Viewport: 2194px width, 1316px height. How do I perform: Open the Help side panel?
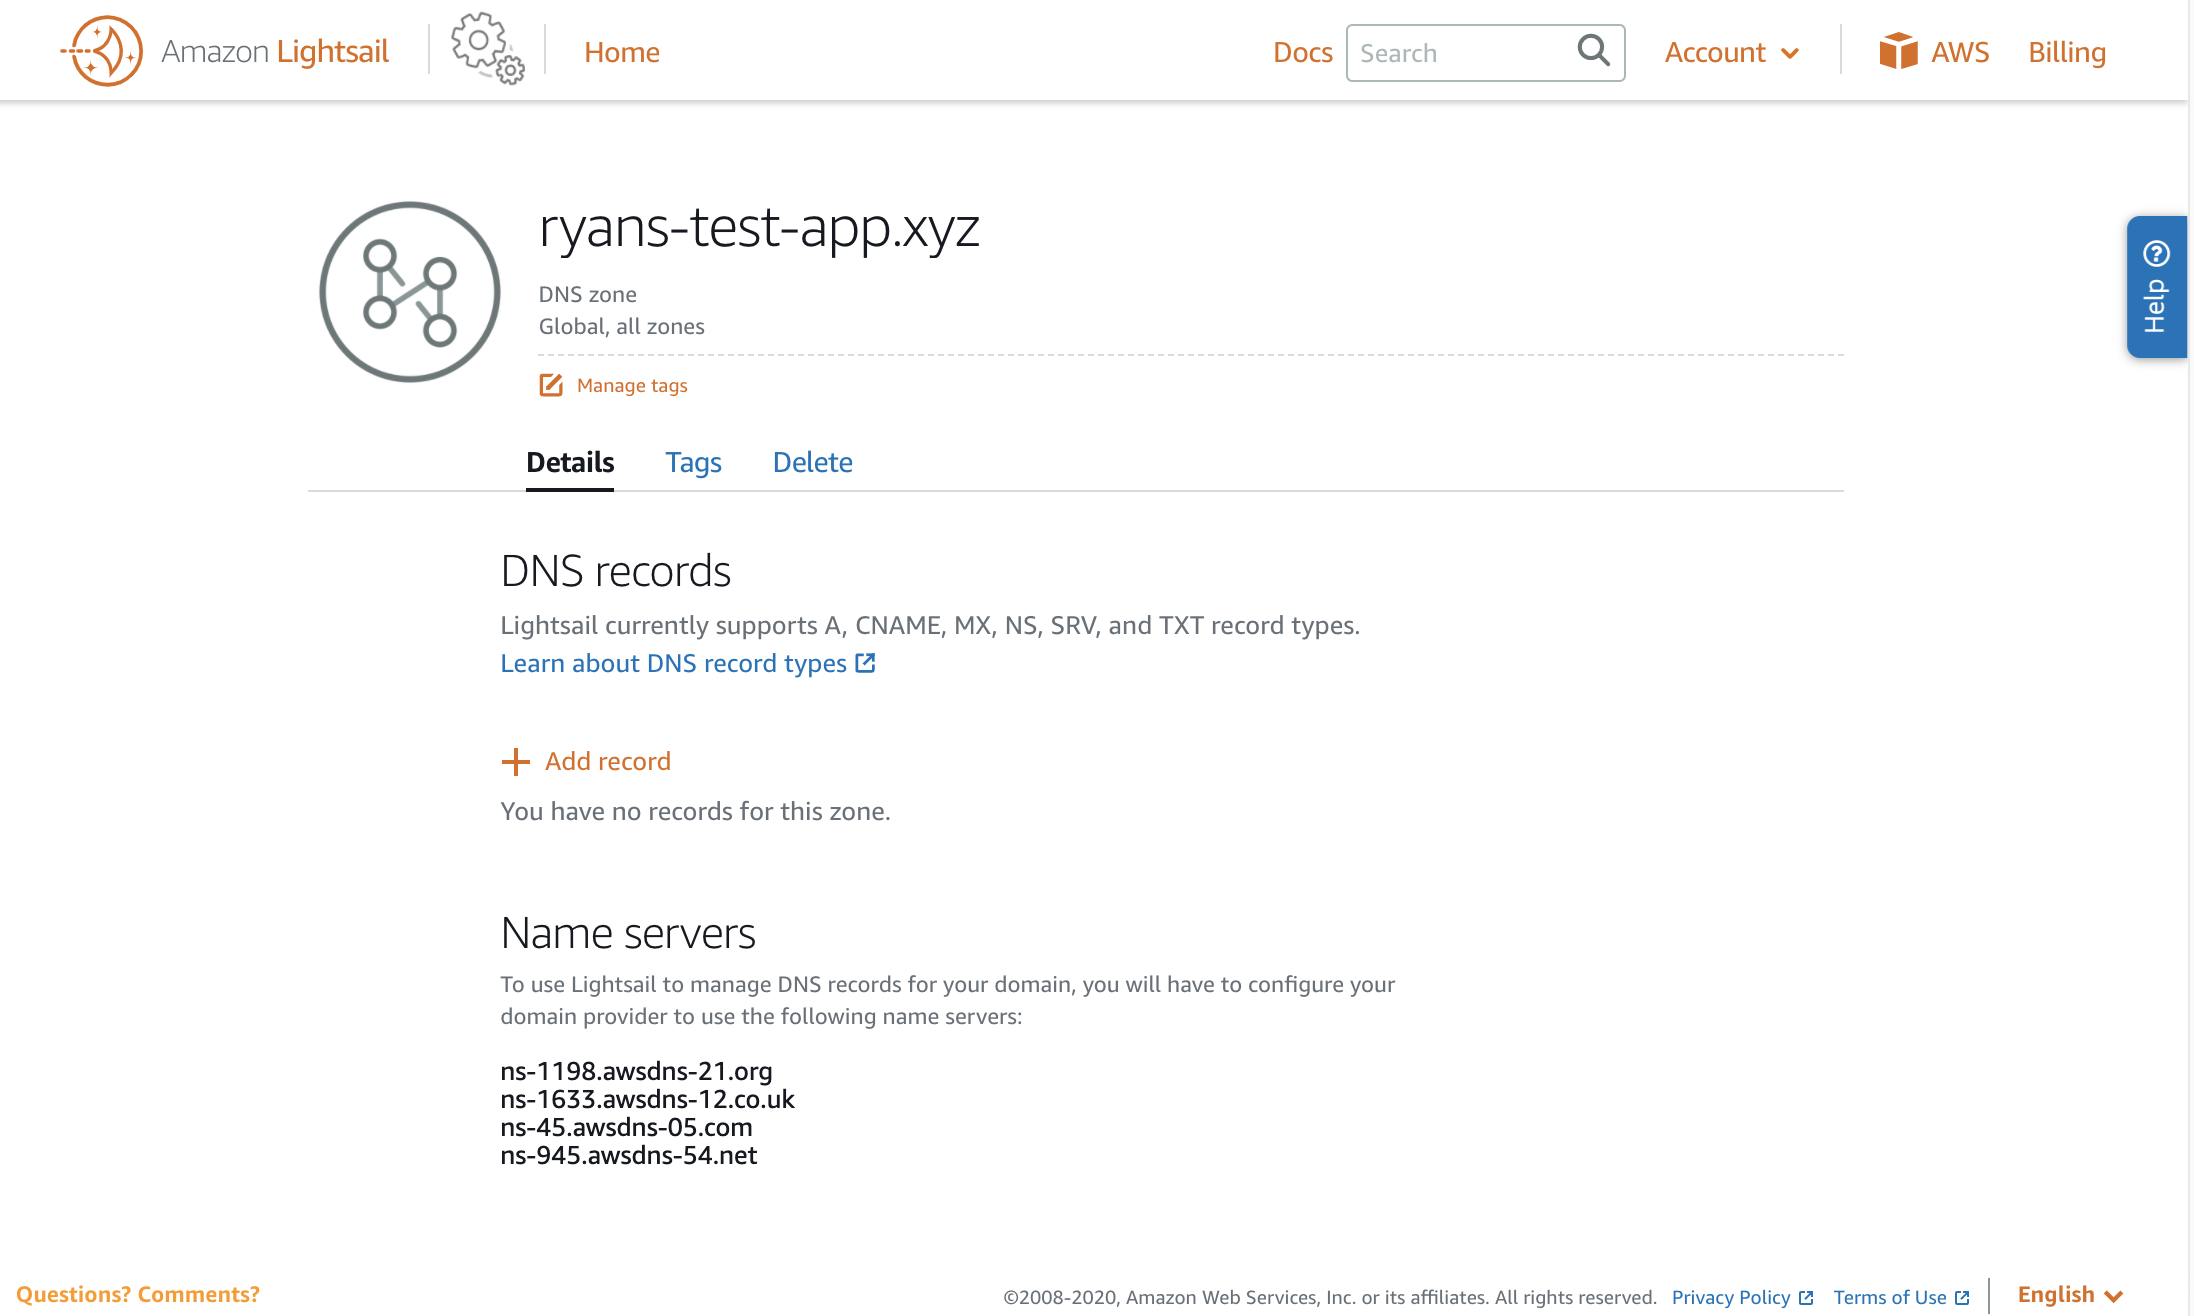click(2156, 287)
